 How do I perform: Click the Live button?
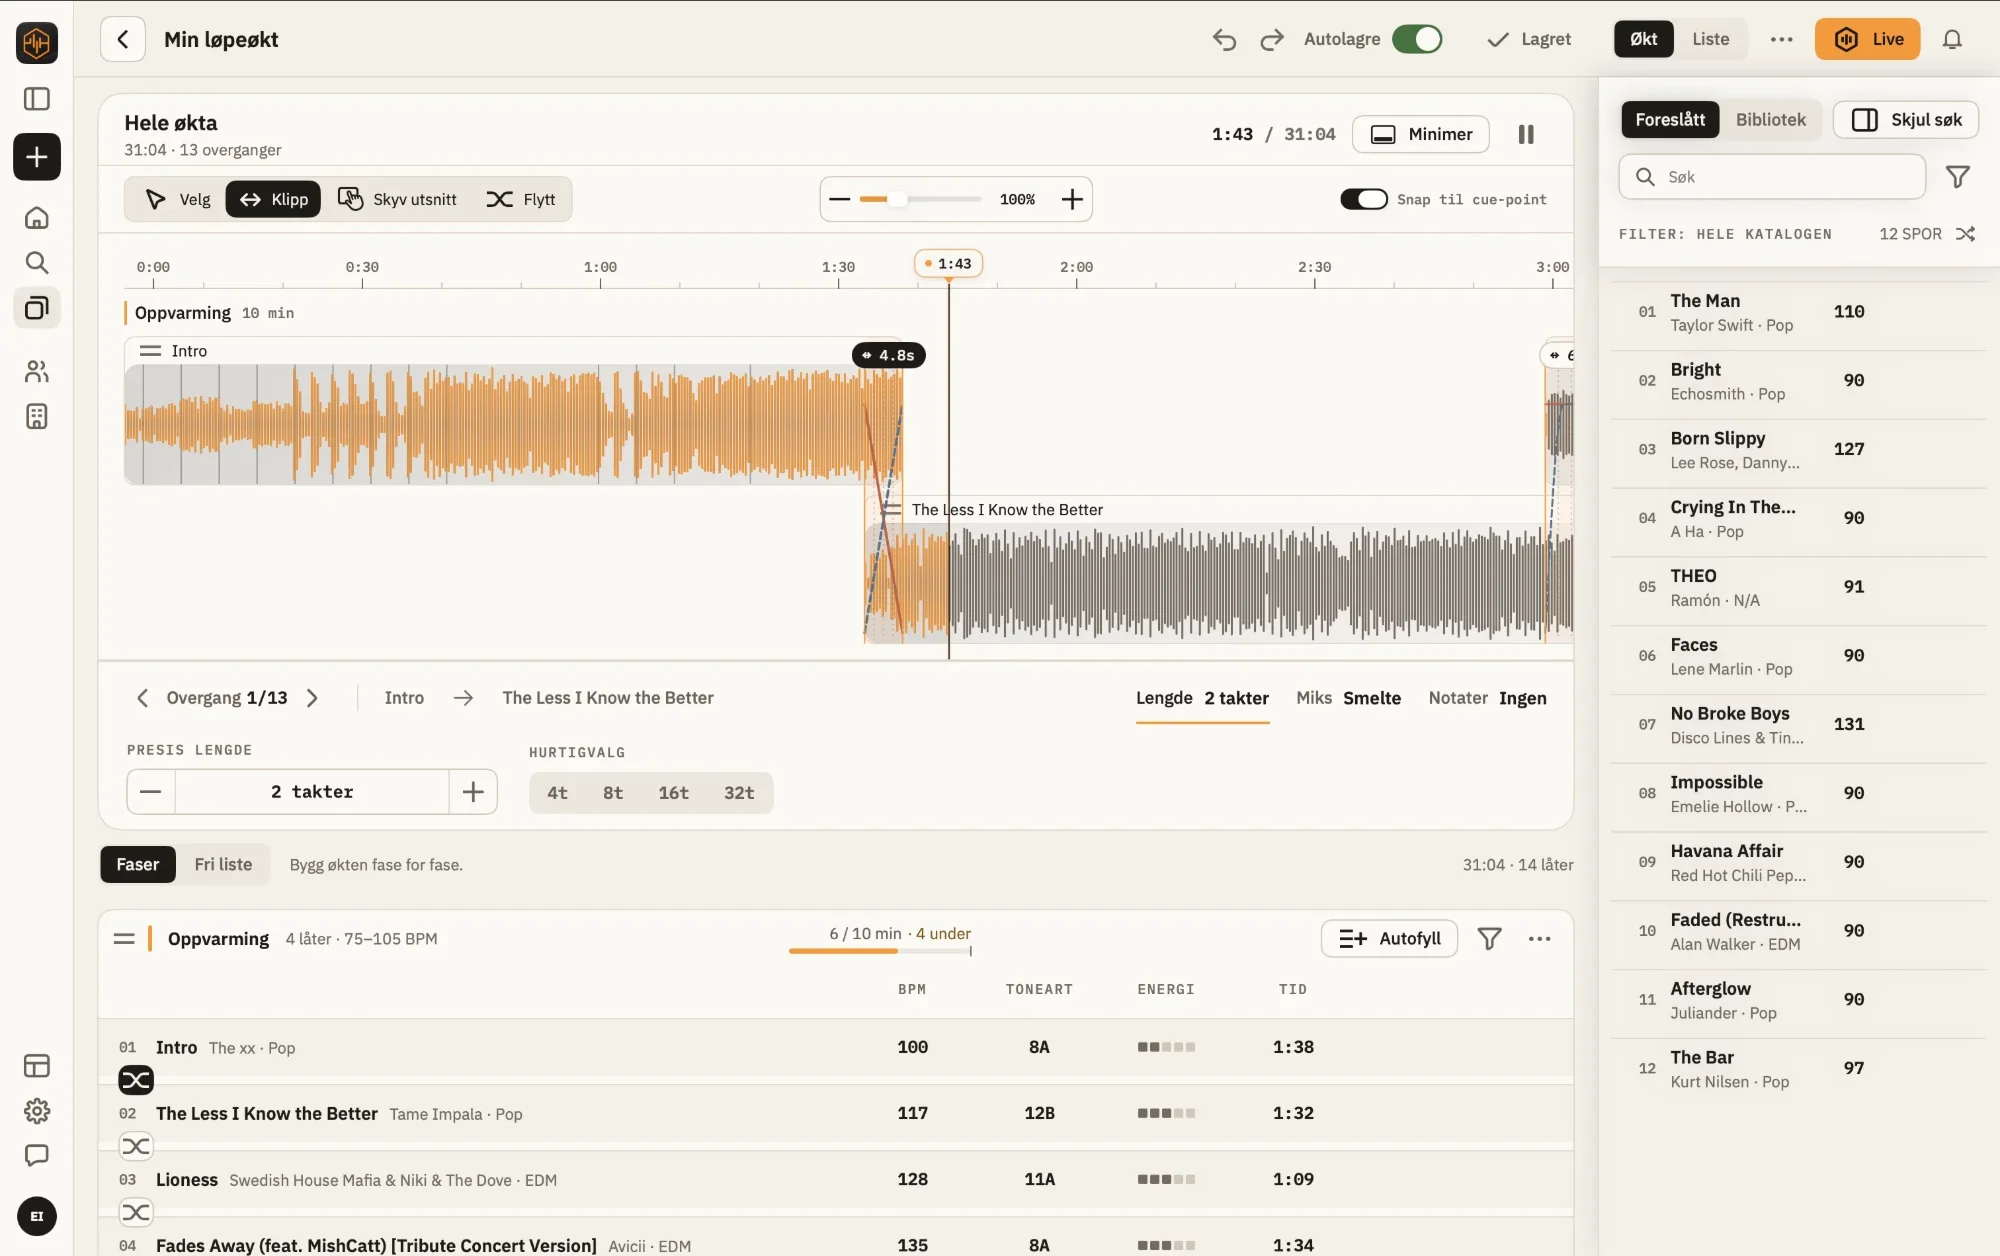click(1867, 39)
